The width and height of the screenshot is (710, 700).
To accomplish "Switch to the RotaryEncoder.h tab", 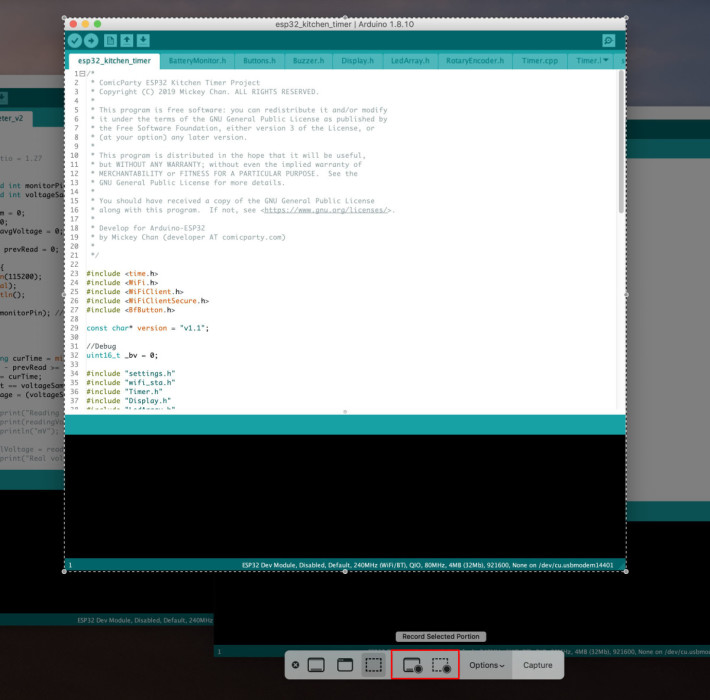I will coord(475,61).
